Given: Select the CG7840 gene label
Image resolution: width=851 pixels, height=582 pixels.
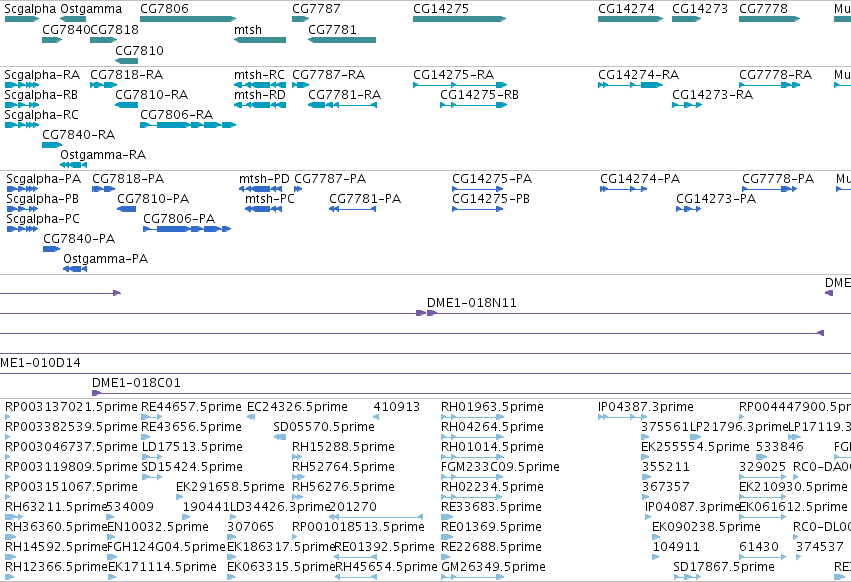Looking at the screenshot, I should tap(66, 30).
